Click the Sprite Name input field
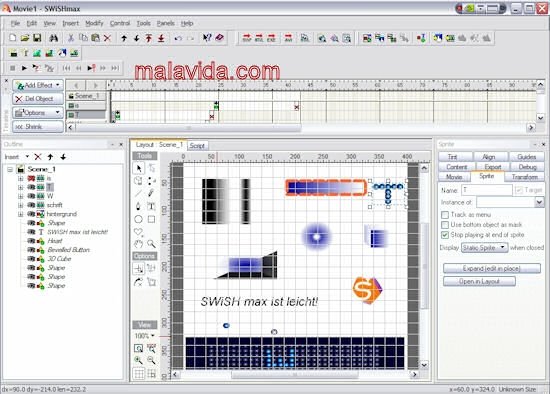The image size is (550, 394). tap(487, 190)
